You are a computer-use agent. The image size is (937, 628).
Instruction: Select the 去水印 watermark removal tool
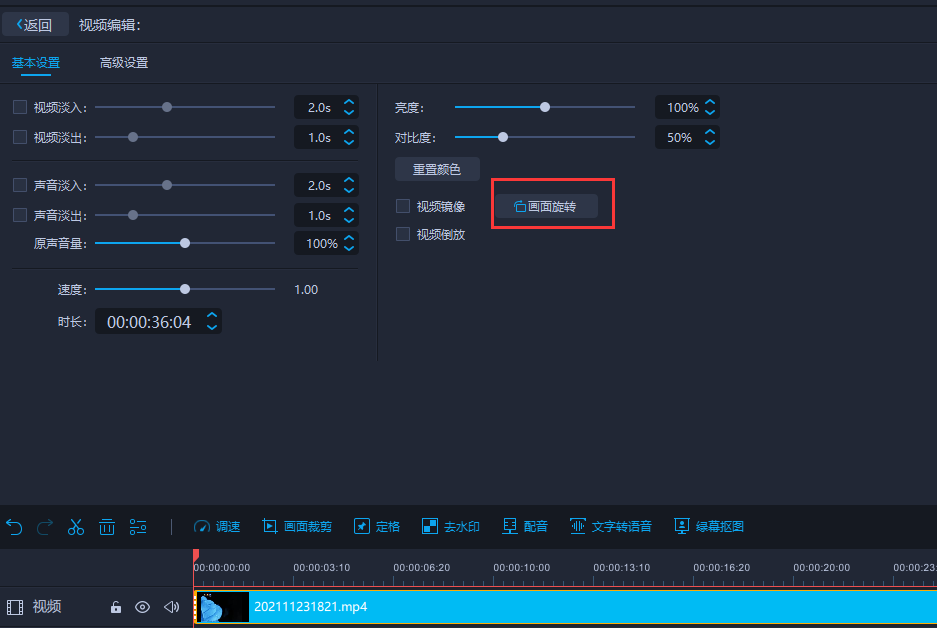click(450, 526)
